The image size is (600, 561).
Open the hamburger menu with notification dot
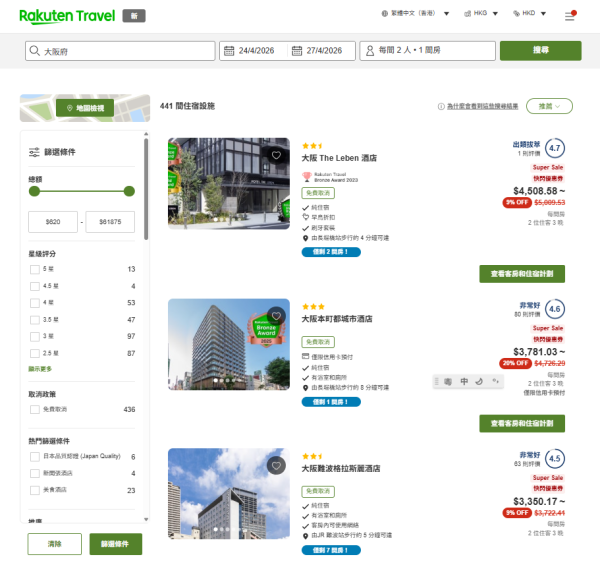570,16
